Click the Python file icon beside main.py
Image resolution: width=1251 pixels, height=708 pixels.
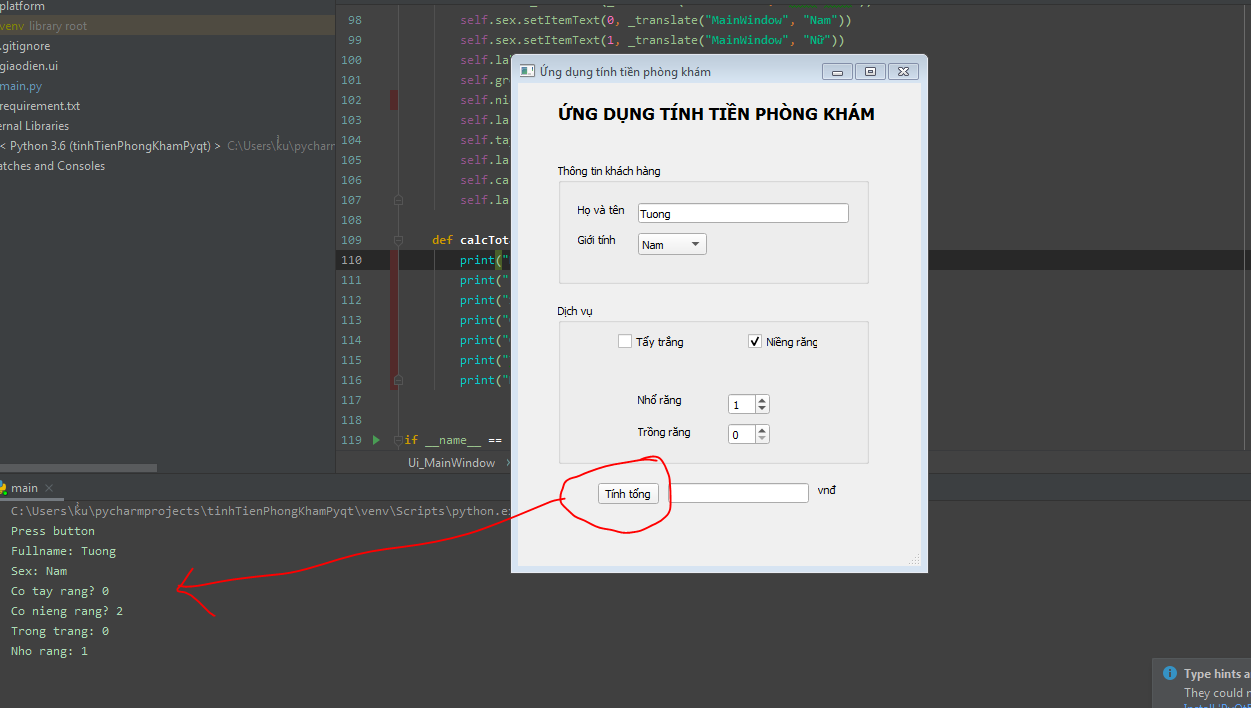click(x=2, y=86)
